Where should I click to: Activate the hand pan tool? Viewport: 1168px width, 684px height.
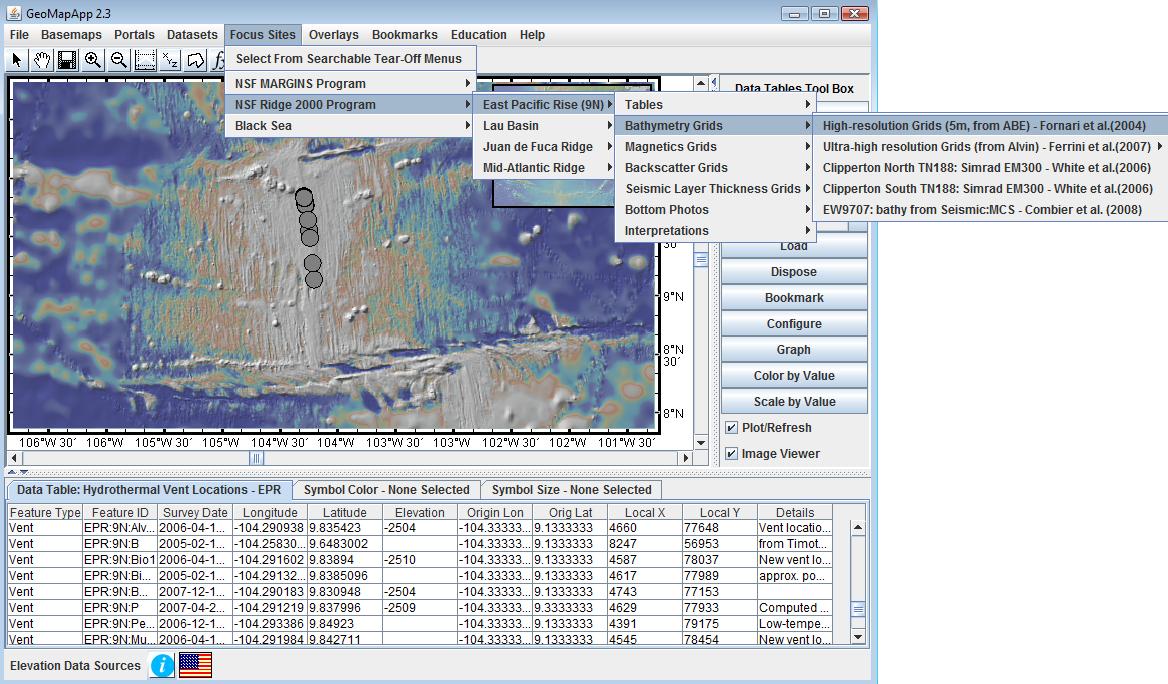[42, 60]
